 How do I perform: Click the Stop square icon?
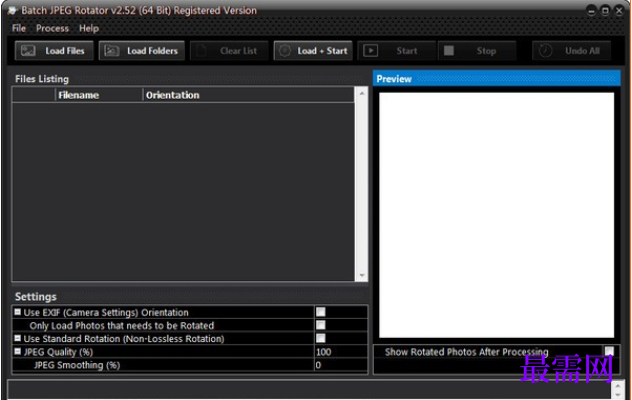(x=449, y=50)
